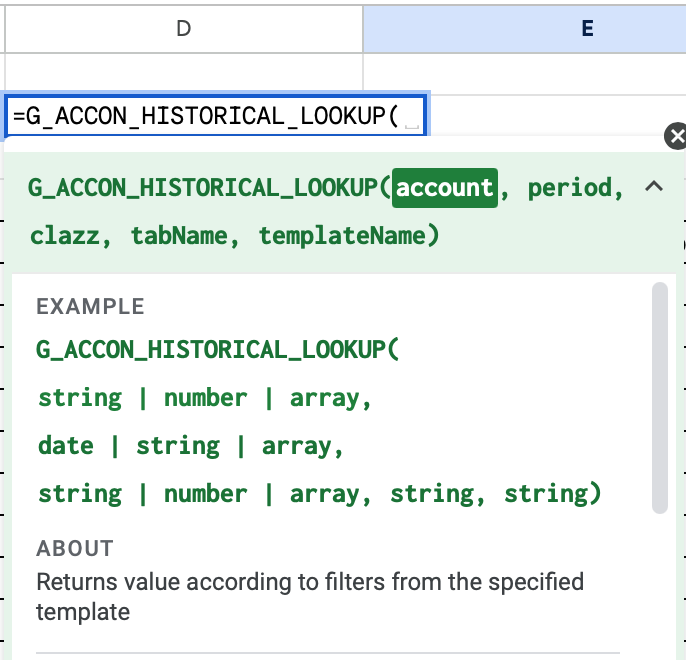
Task: Click the description 'Returns value according to filters'
Action: (x=211, y=582)
